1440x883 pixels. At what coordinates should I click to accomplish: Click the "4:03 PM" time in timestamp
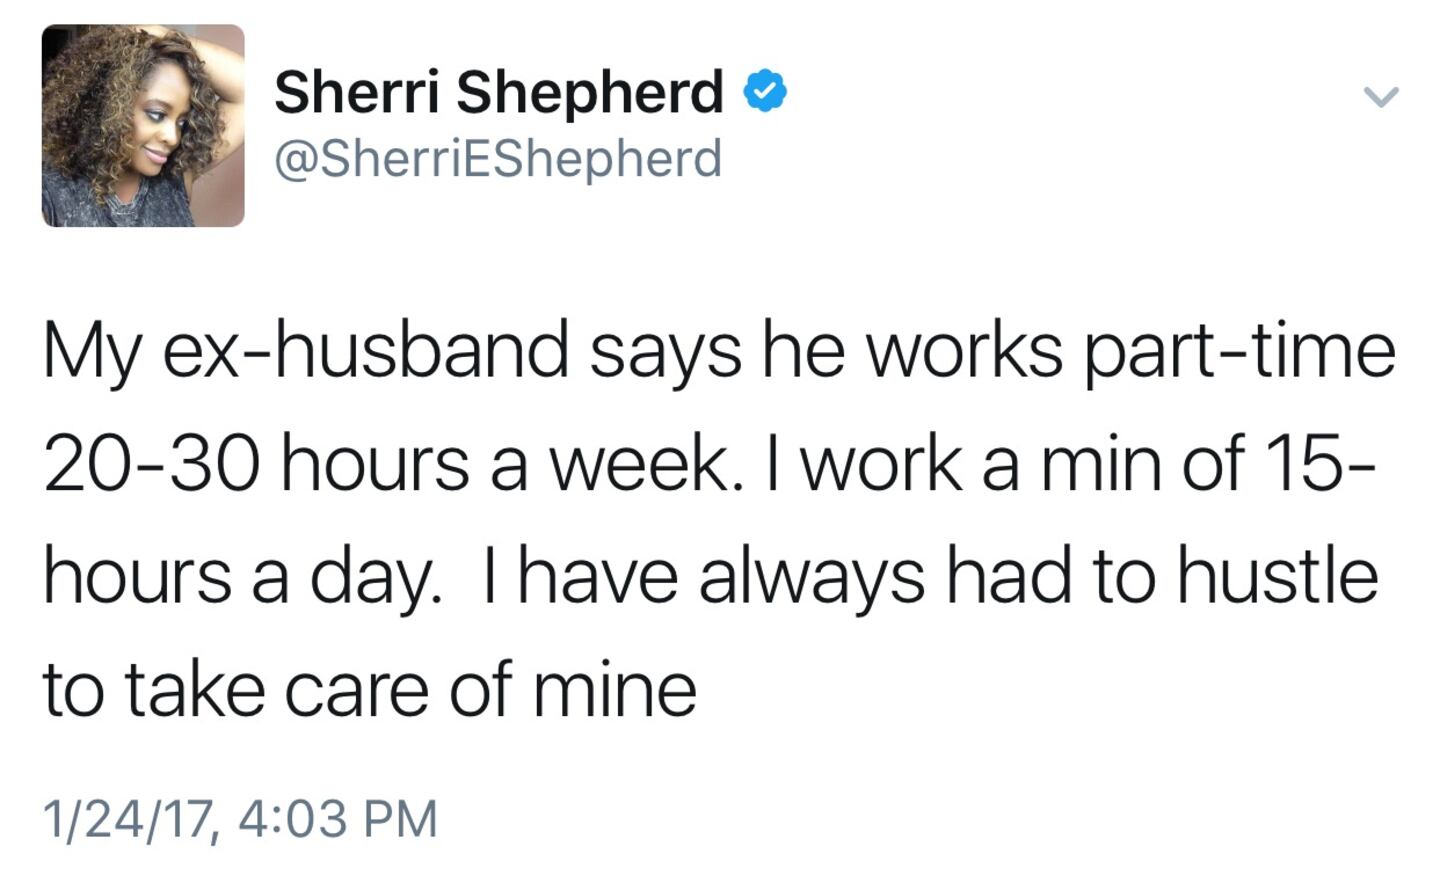(x=339, y=817)
